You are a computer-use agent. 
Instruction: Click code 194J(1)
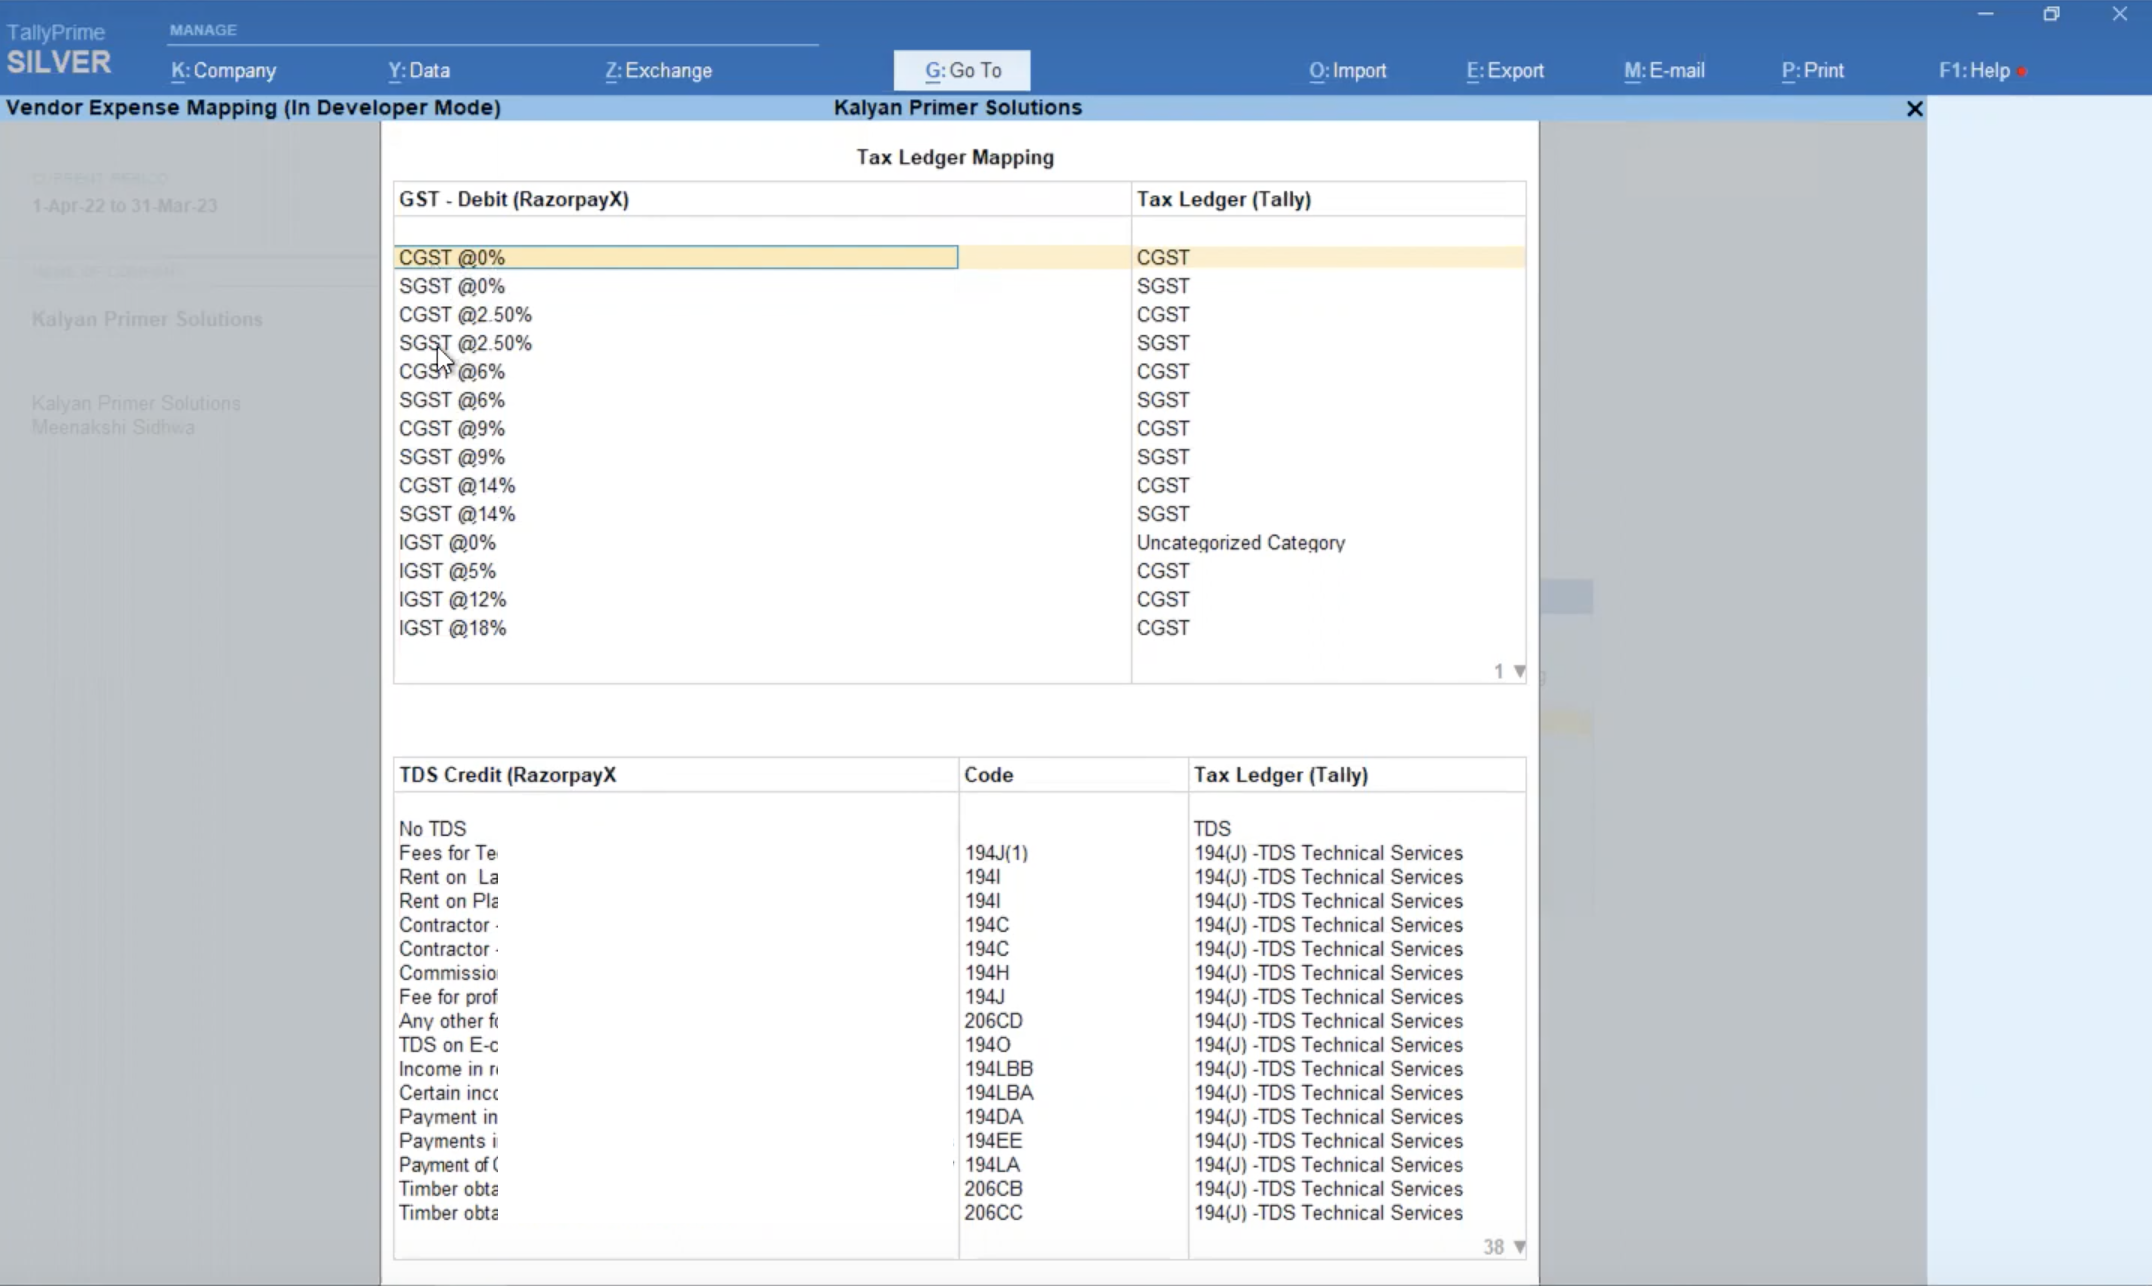pyautogui.click(x=996, y=853)
